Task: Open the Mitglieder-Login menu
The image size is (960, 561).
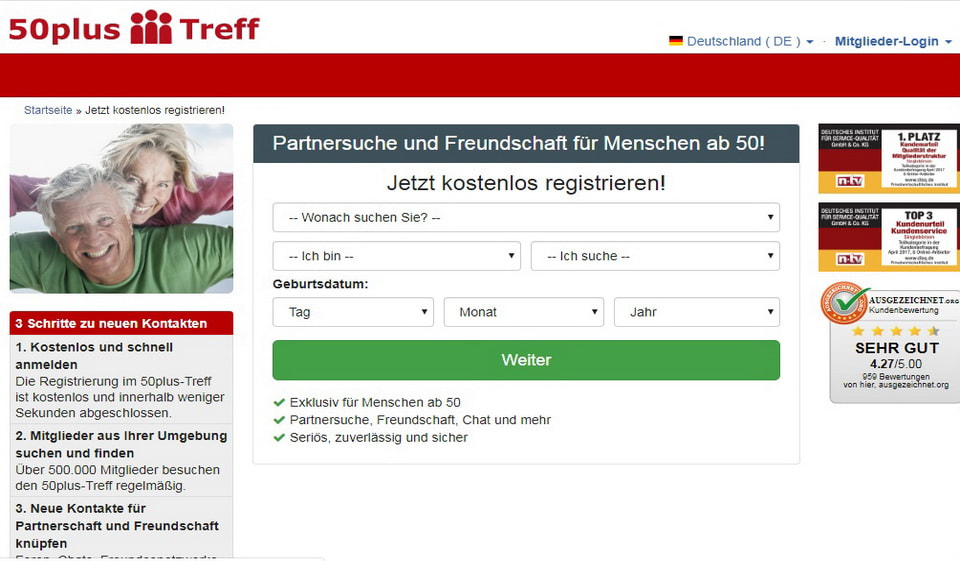Action: [x=893, y=41]
